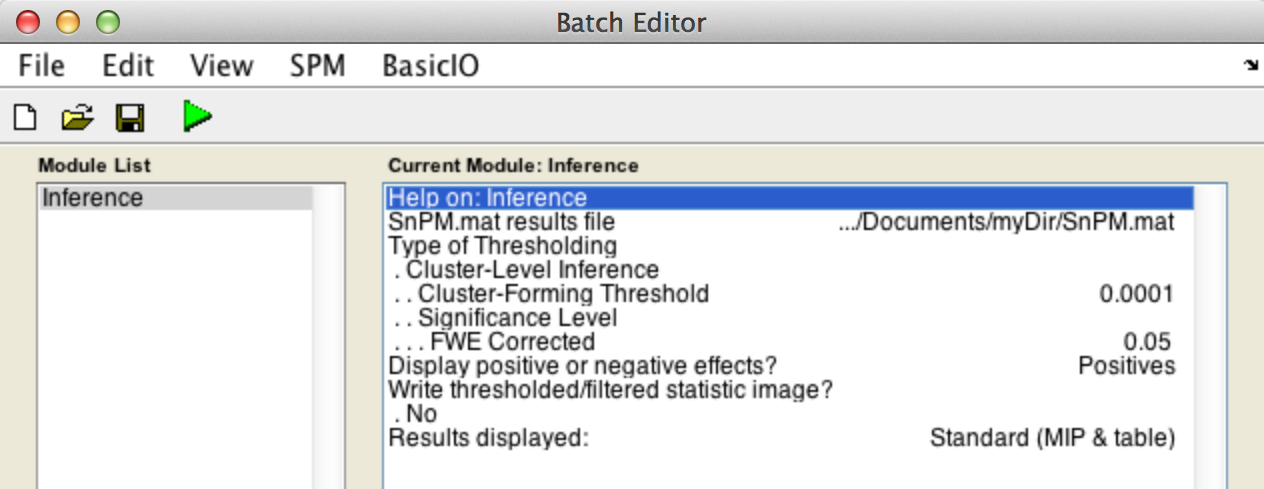Click the Save Batch floppy icon
Viewport: 1264px width, 489px height.
(130, 118)
